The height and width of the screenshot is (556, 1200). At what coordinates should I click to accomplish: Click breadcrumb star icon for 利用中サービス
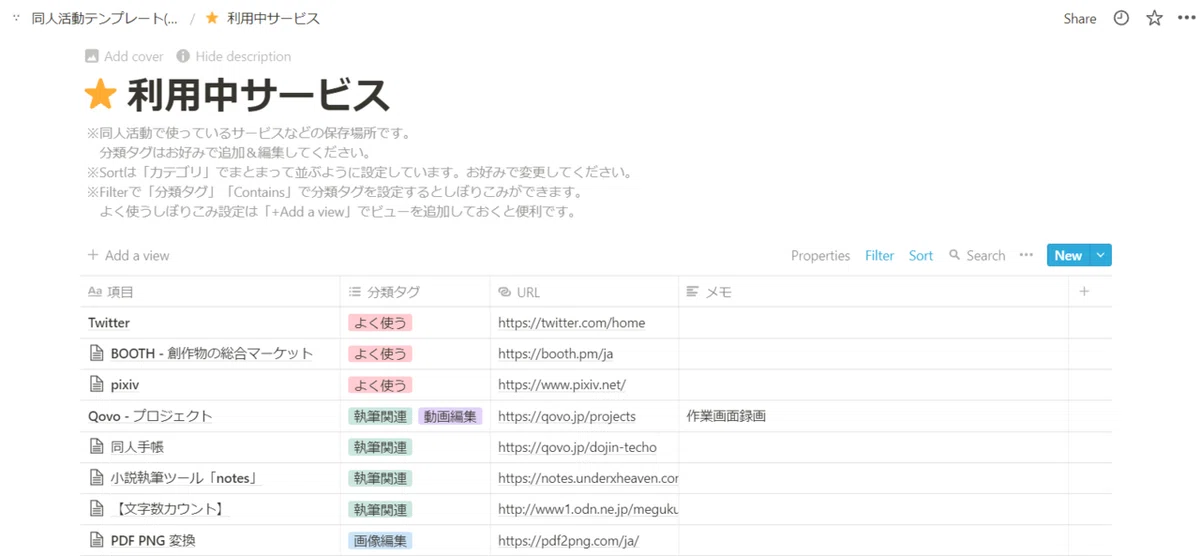coord(212,18)
